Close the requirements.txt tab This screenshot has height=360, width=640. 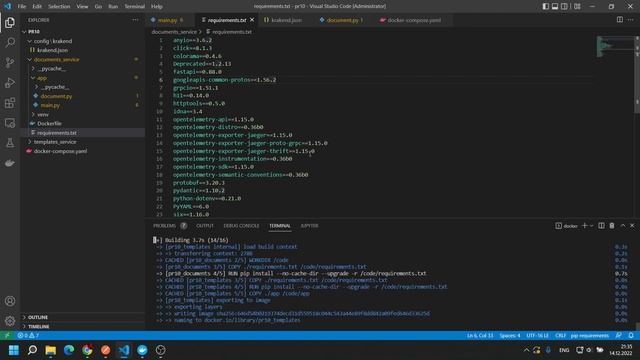tap(252, 20)
